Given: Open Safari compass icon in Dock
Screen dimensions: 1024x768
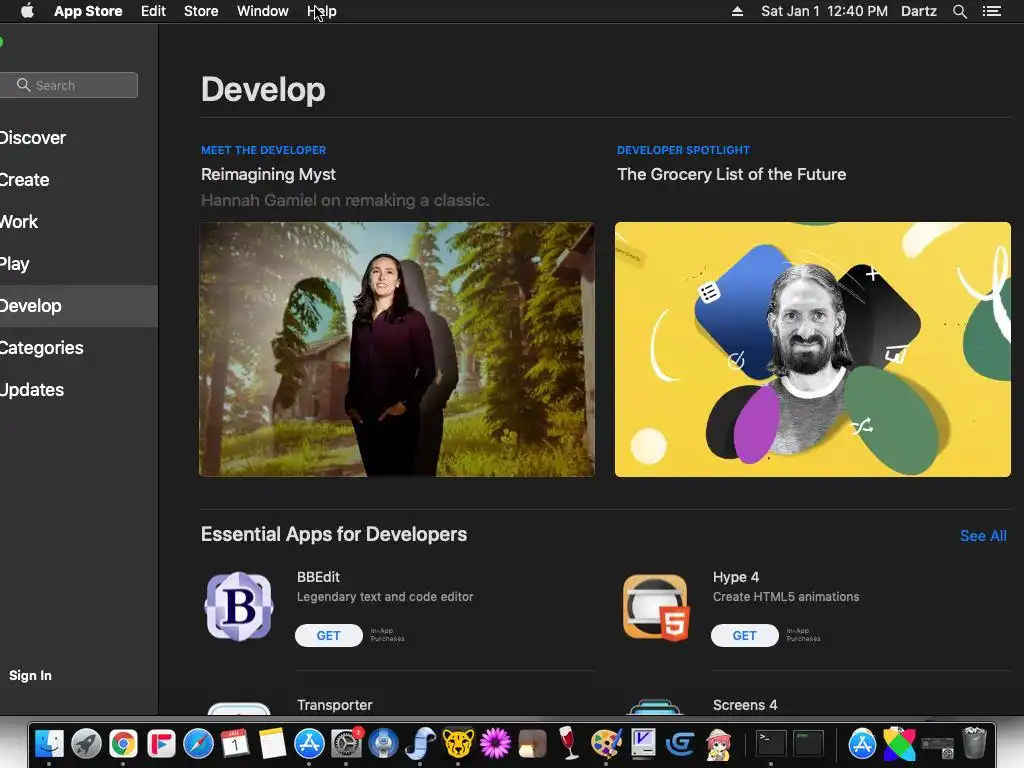Looking at the screenshot, I should coord(198,743).
